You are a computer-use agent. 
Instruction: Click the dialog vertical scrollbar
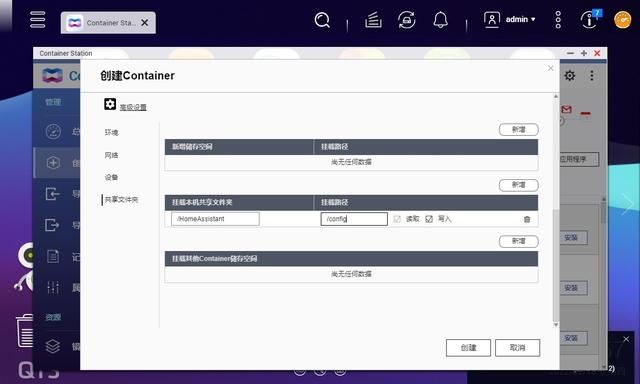tap(556, 265)
